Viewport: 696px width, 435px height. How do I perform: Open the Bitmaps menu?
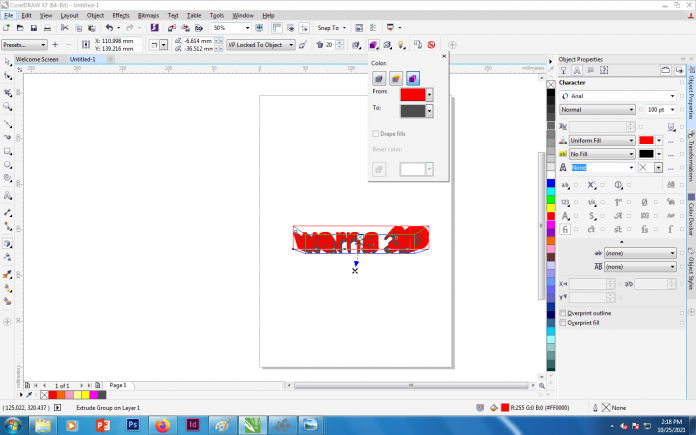point(148,16)
